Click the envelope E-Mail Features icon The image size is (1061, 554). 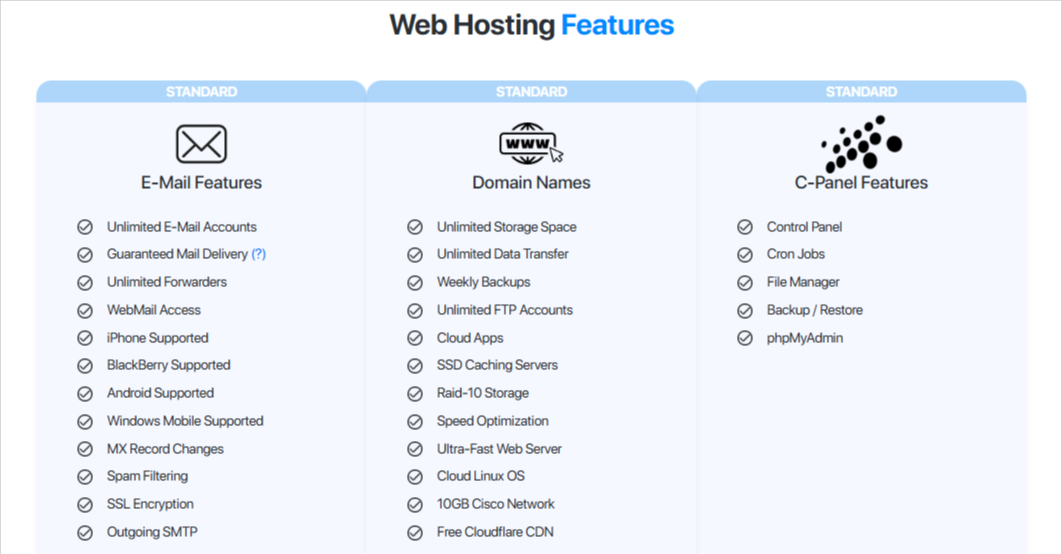[201, 143]
